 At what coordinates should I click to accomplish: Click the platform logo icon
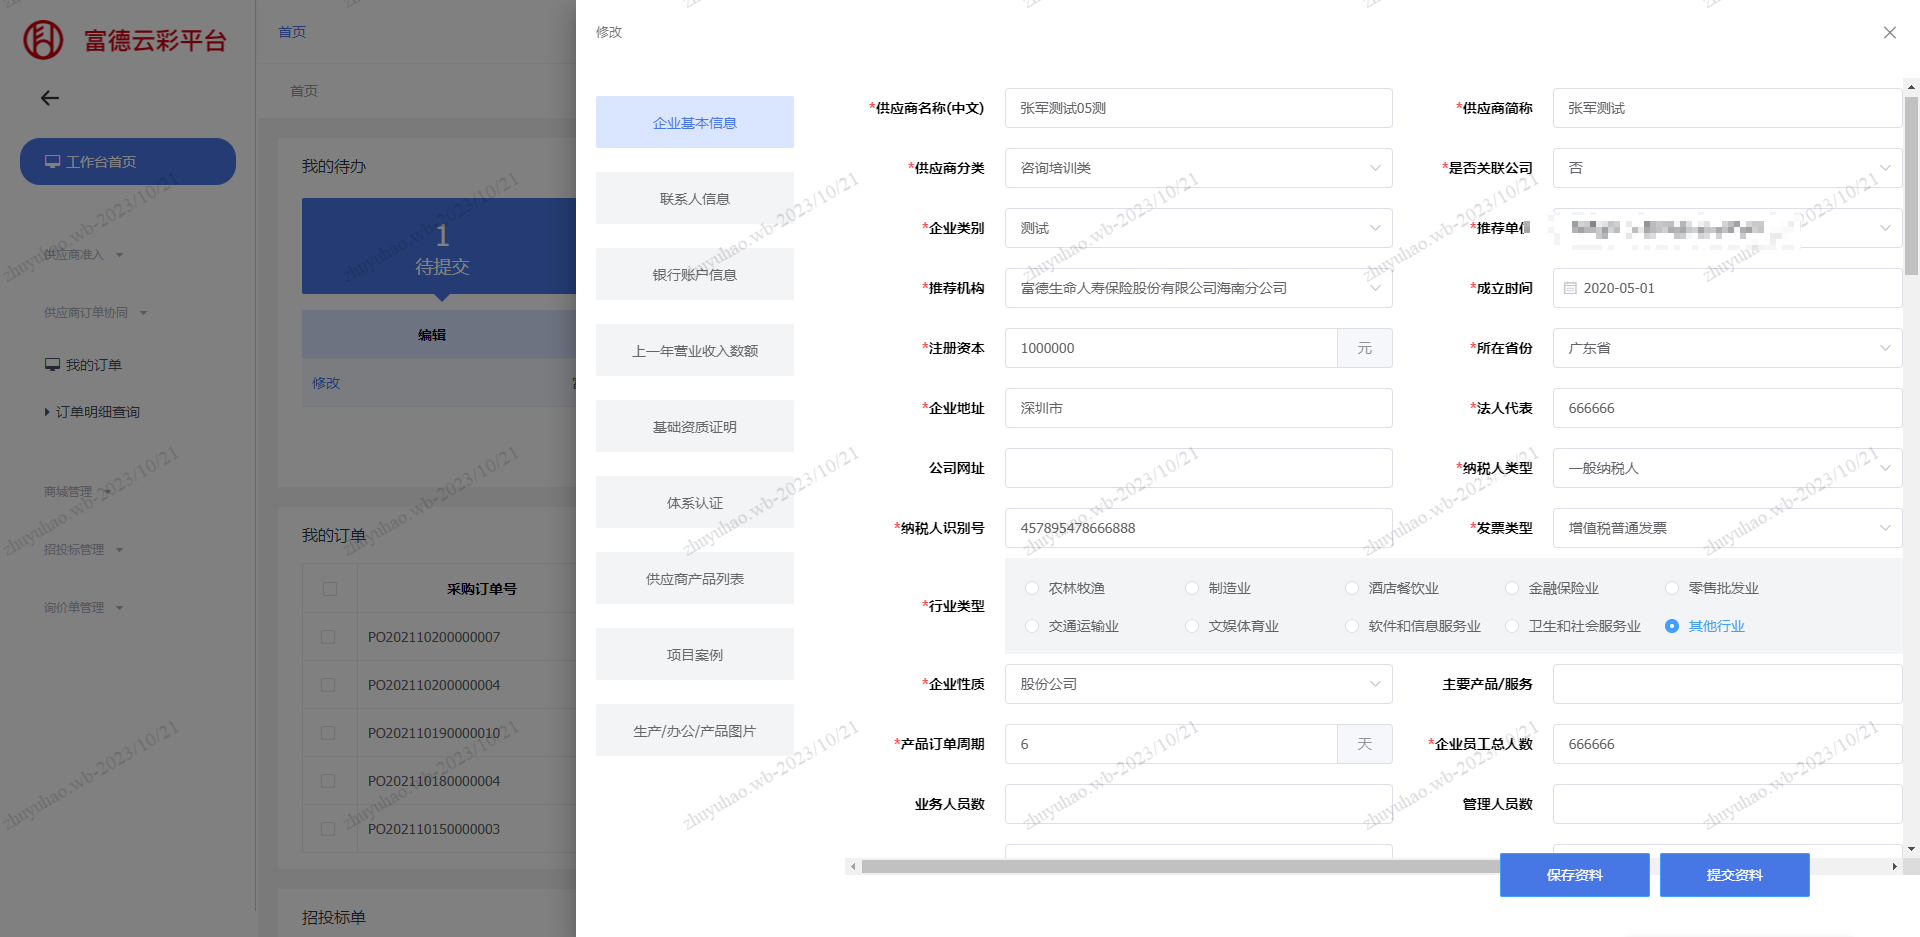tap(43, 40)
